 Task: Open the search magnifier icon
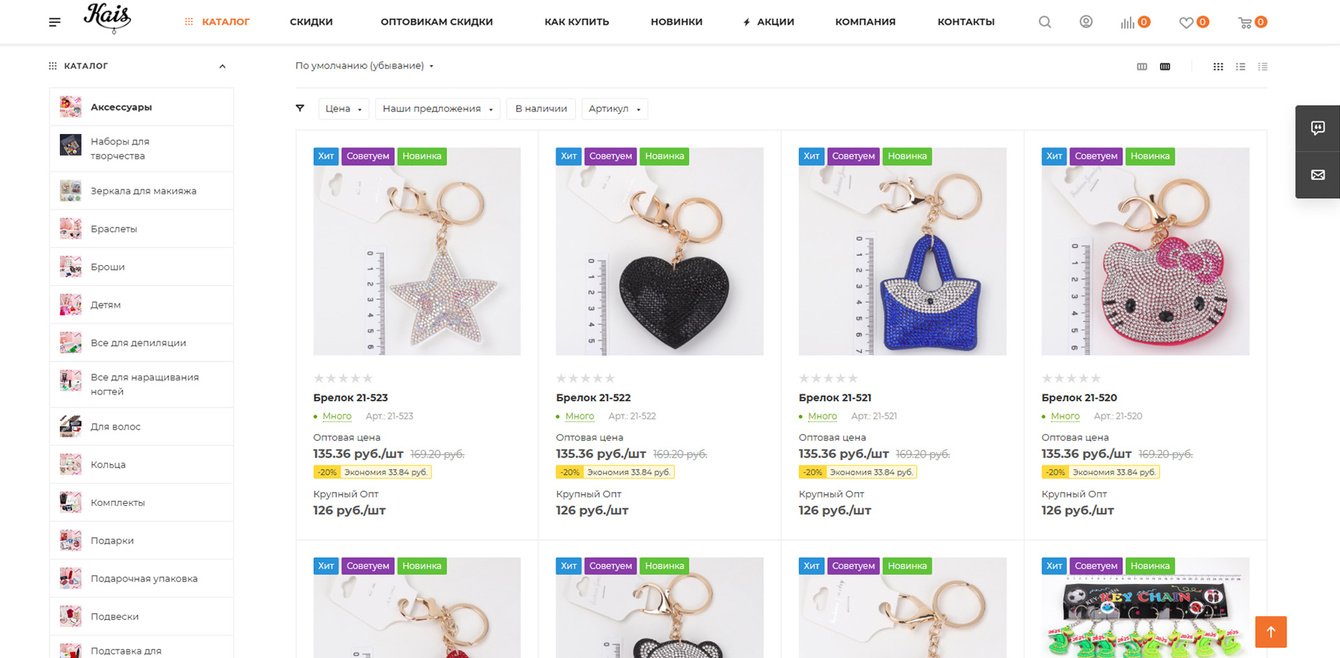click(1045, 22)
